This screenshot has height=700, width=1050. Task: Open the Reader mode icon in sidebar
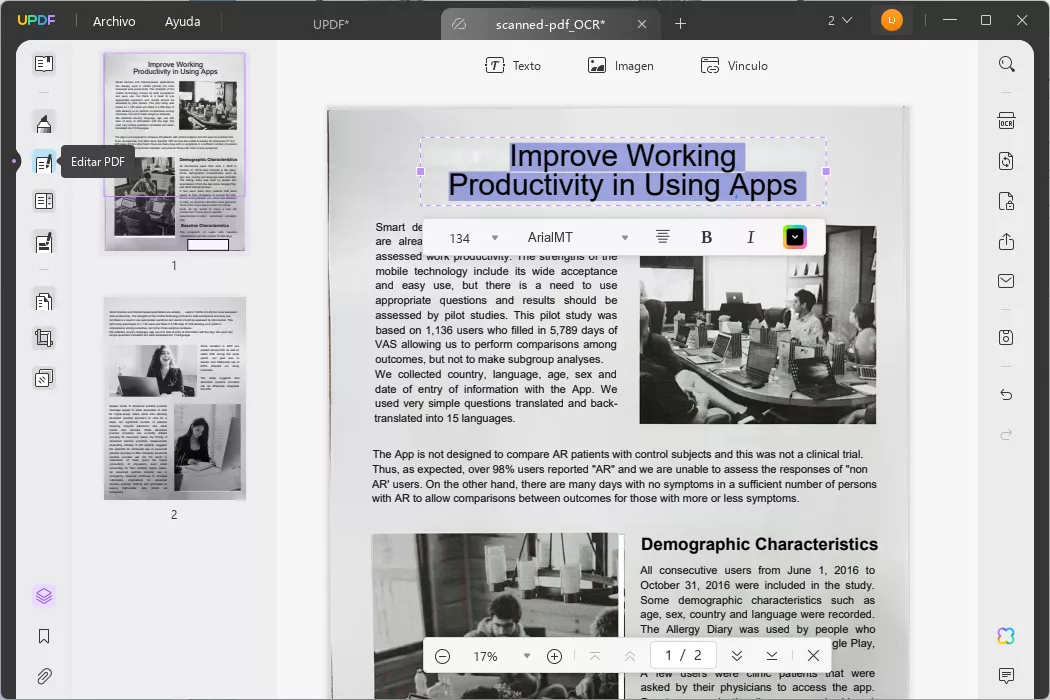tap(44, 64)
